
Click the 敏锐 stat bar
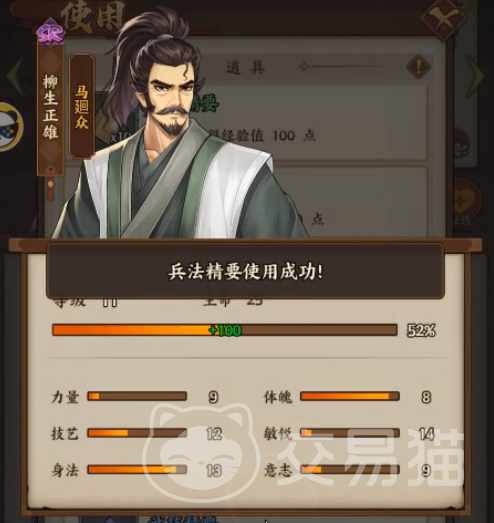coord(350,433)
